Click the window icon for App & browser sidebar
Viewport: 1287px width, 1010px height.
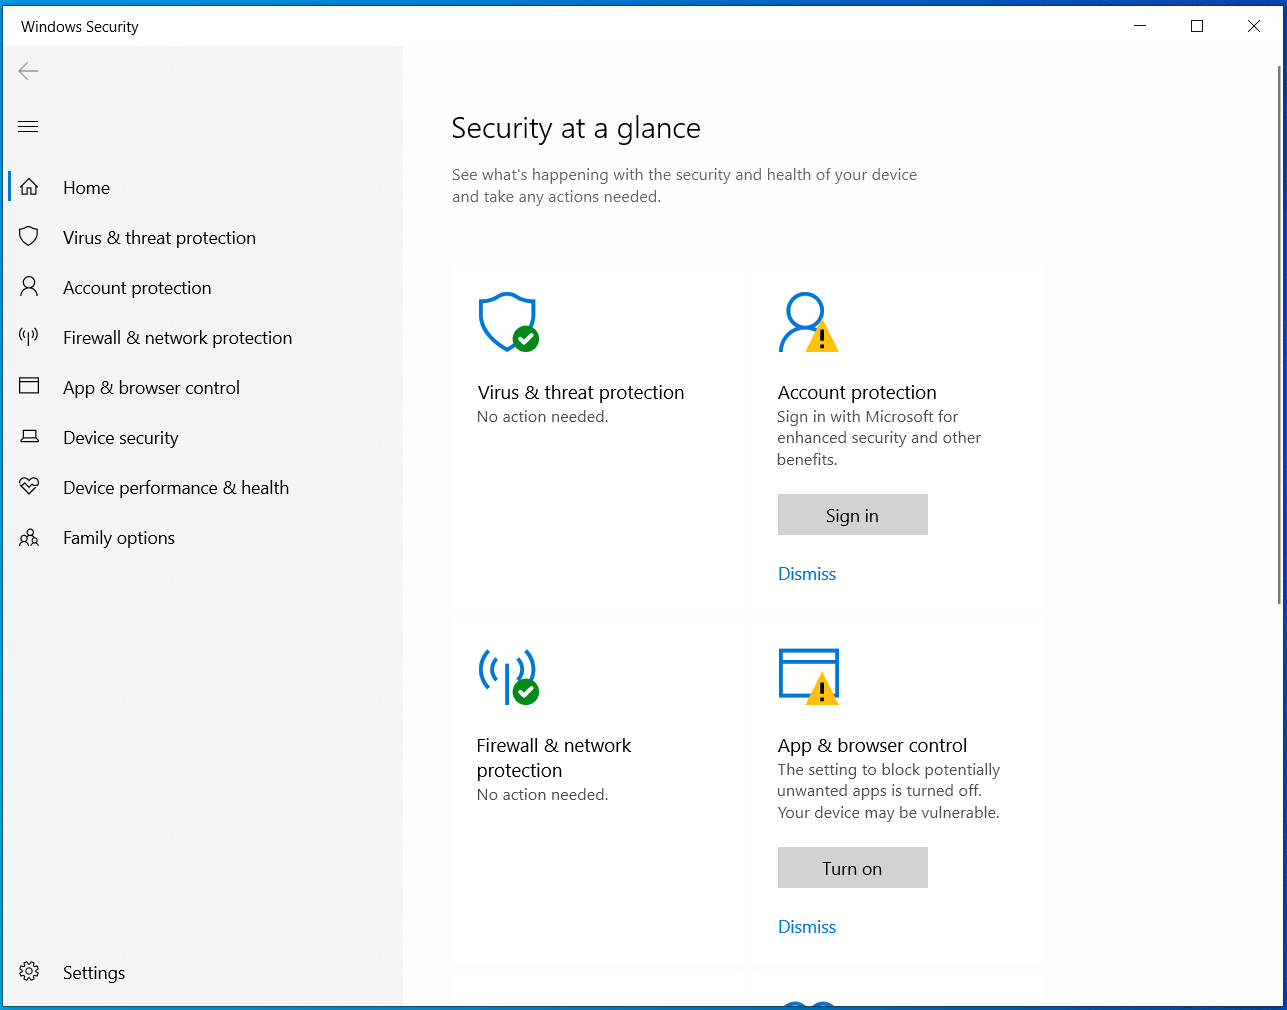click(x=29, y=387)
